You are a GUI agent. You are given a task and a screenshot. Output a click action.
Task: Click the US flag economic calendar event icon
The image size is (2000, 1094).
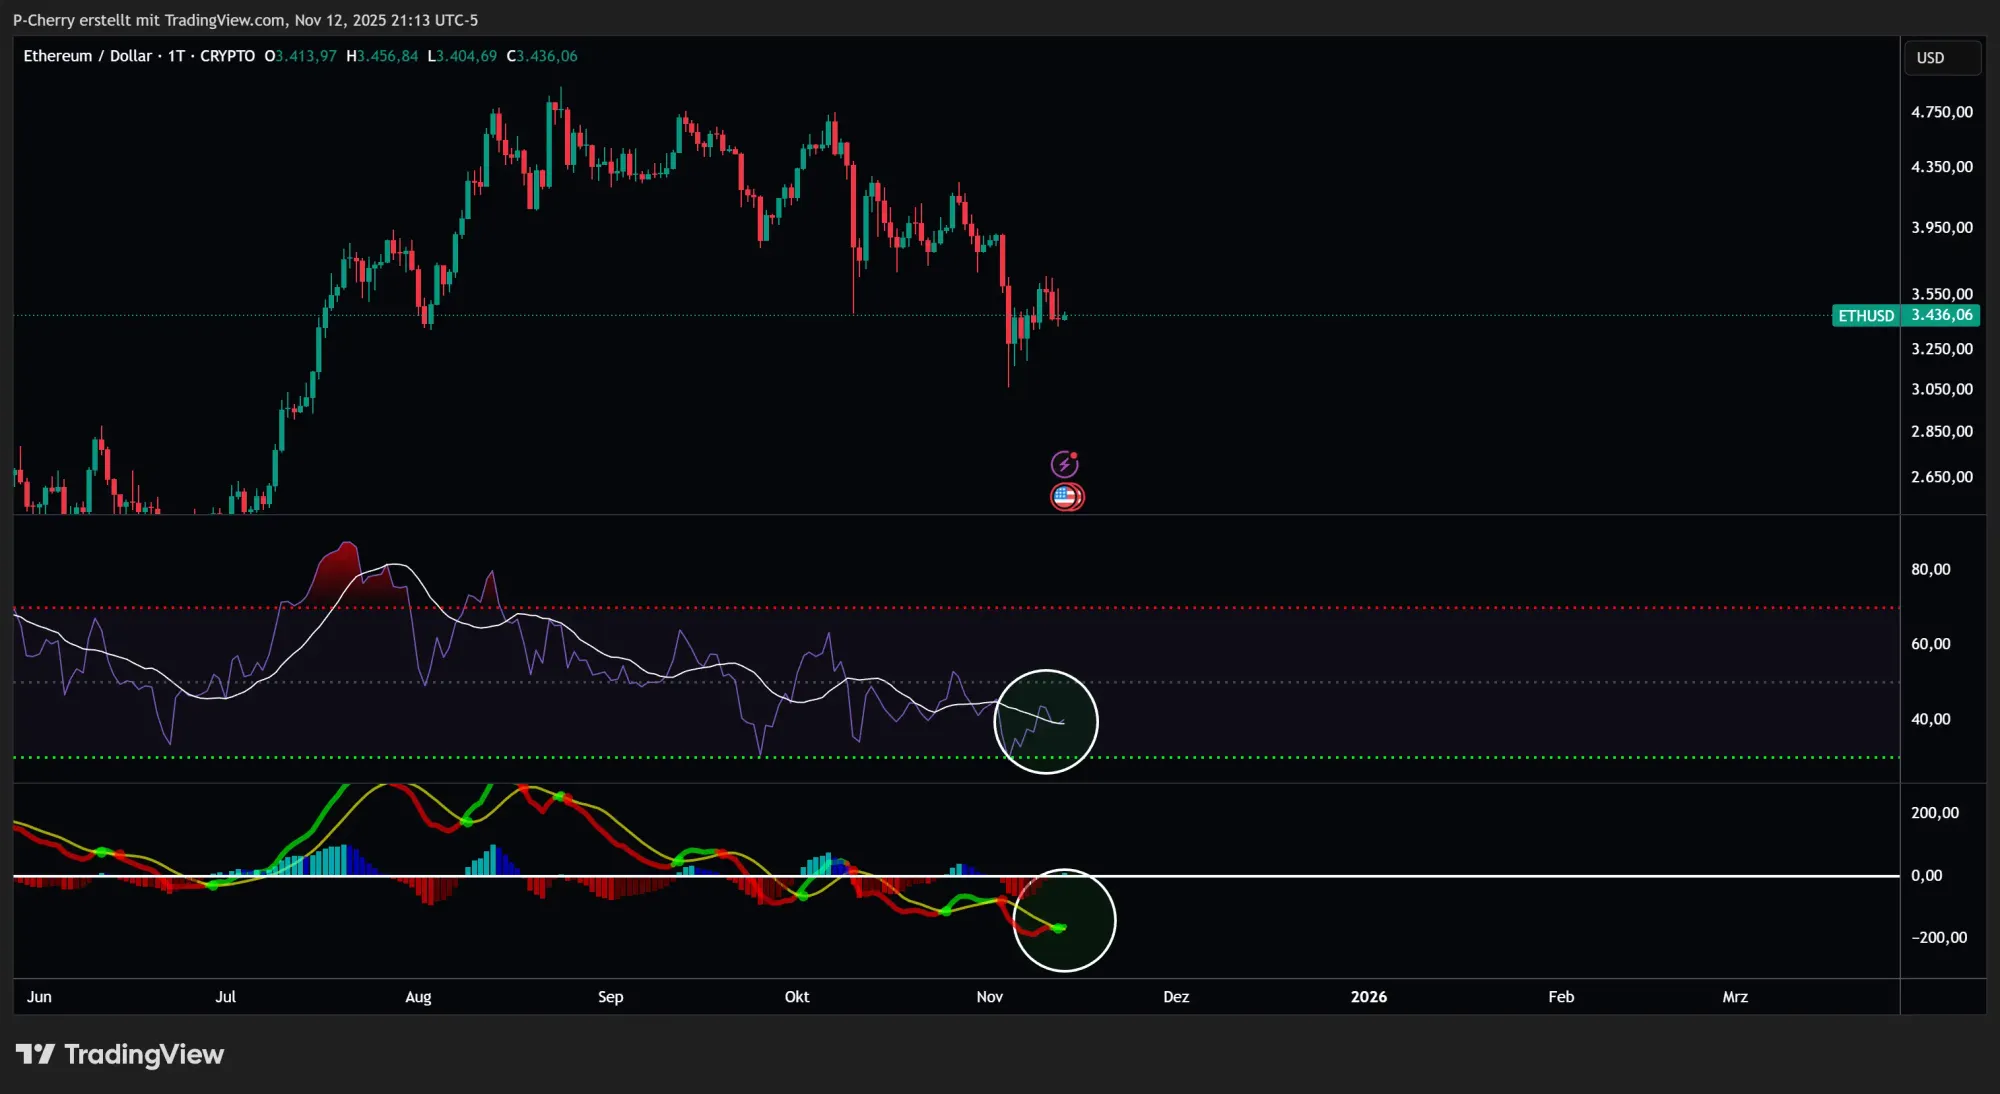coord(1066,496)
